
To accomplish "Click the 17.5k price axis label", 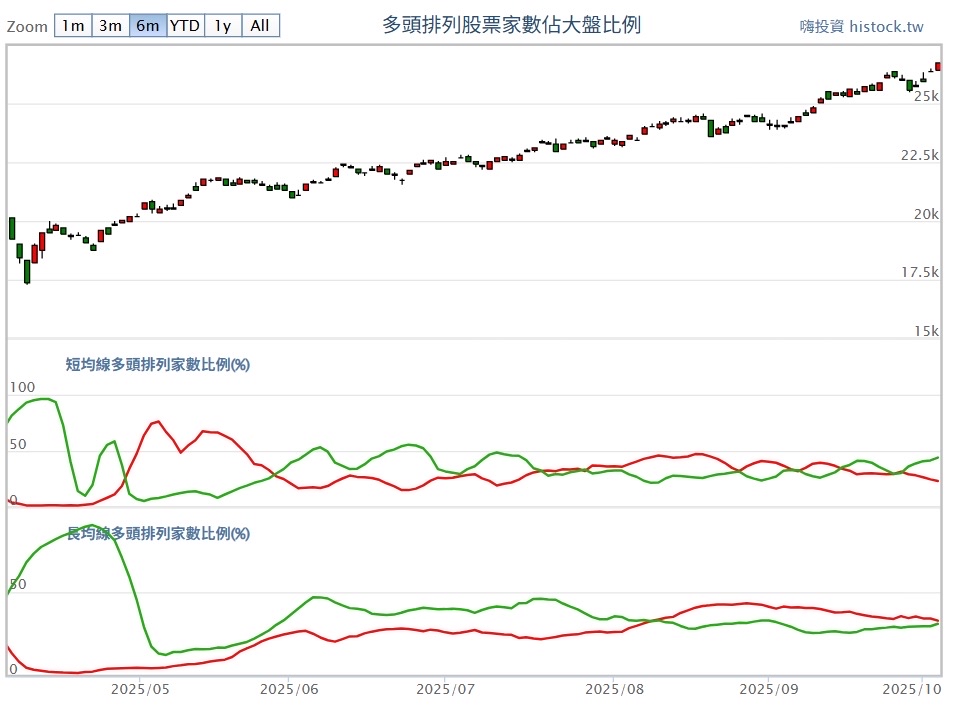I will [919, 272].
